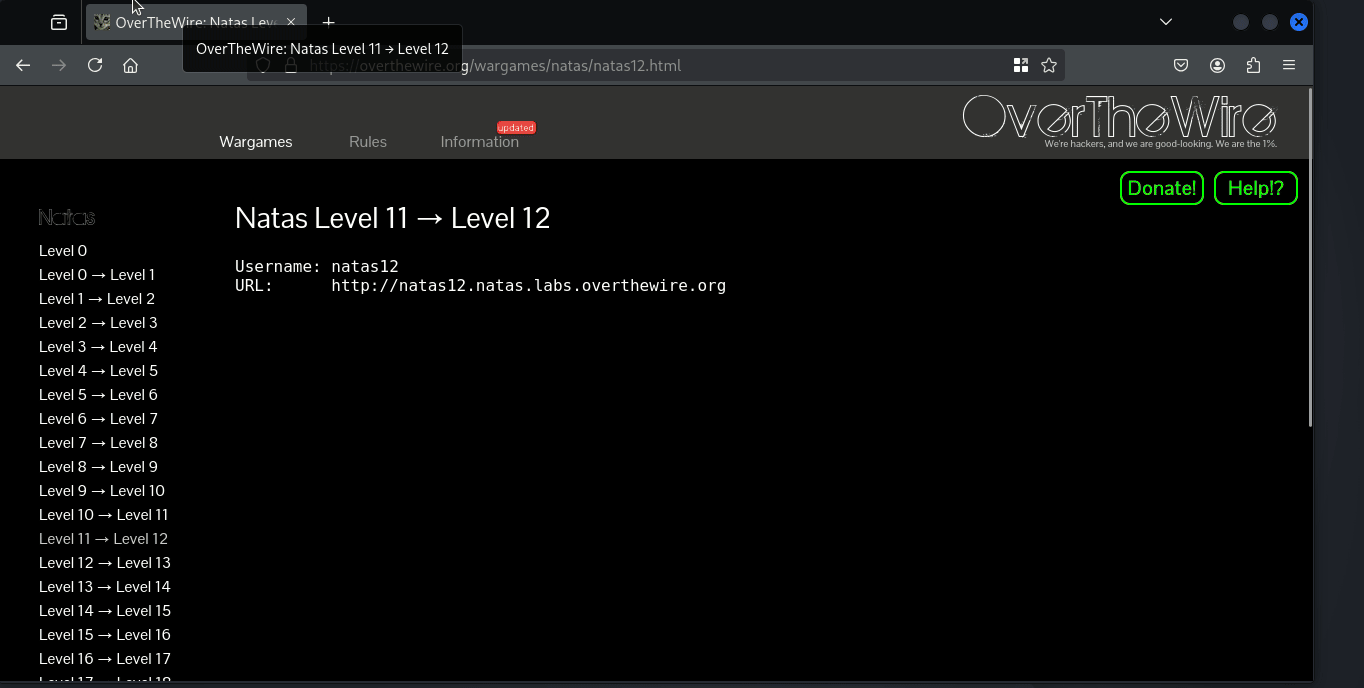Open the Rules menu item
The width and height of the screenshot is (1364, 688).
click(x=368, y=142)
